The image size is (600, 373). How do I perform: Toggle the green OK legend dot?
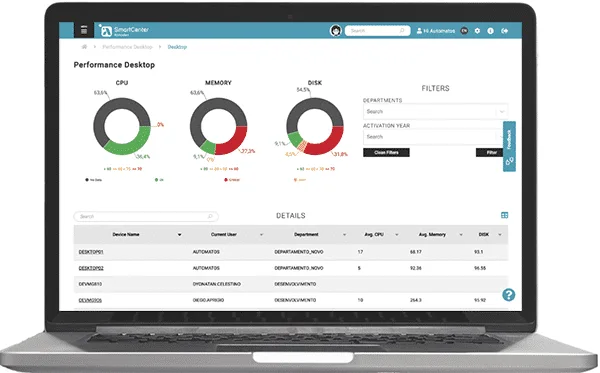point(156,179)
